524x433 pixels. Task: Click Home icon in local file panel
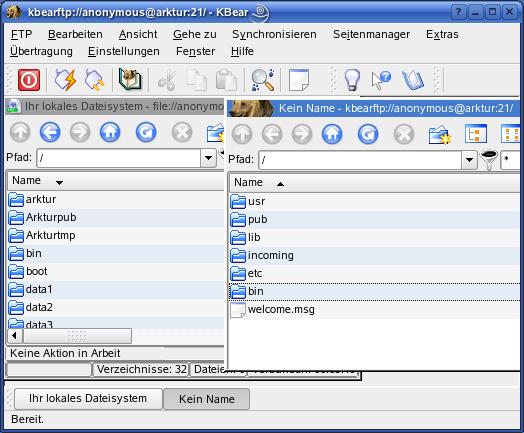(x=110, y=132)
